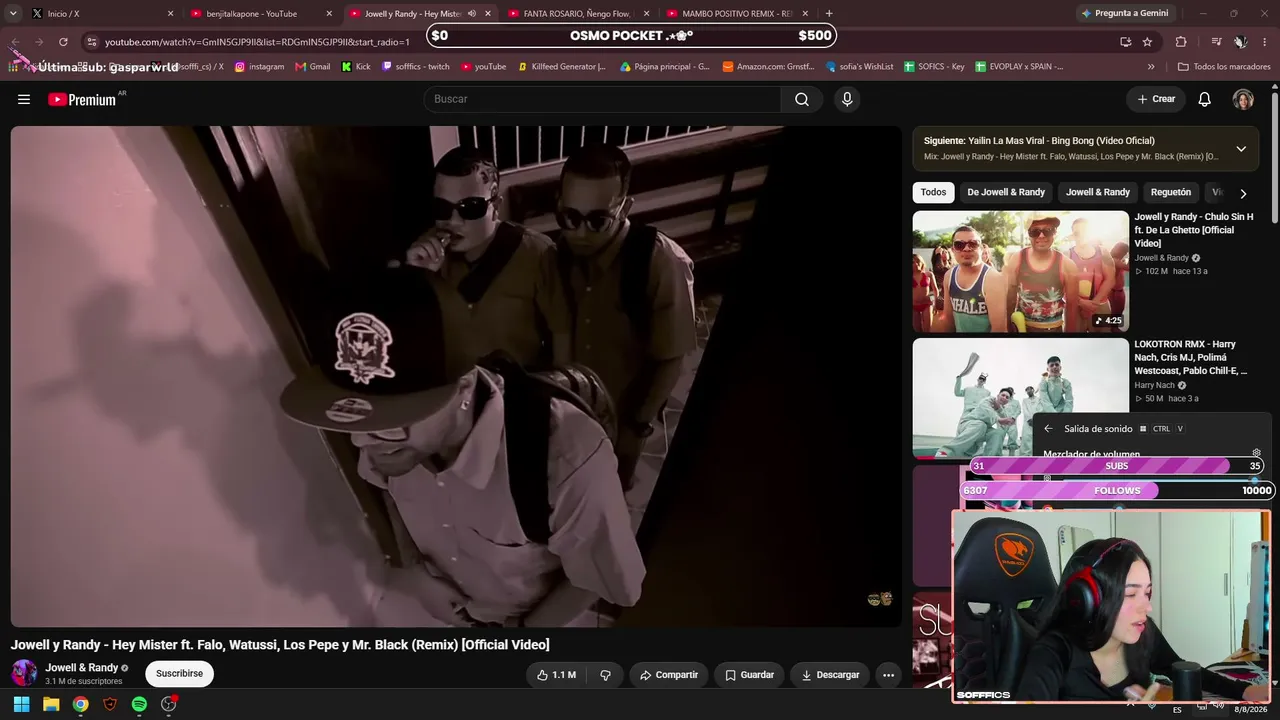Open more actions three-dot menu
The image size is (1280, 720).
(888, 675)
